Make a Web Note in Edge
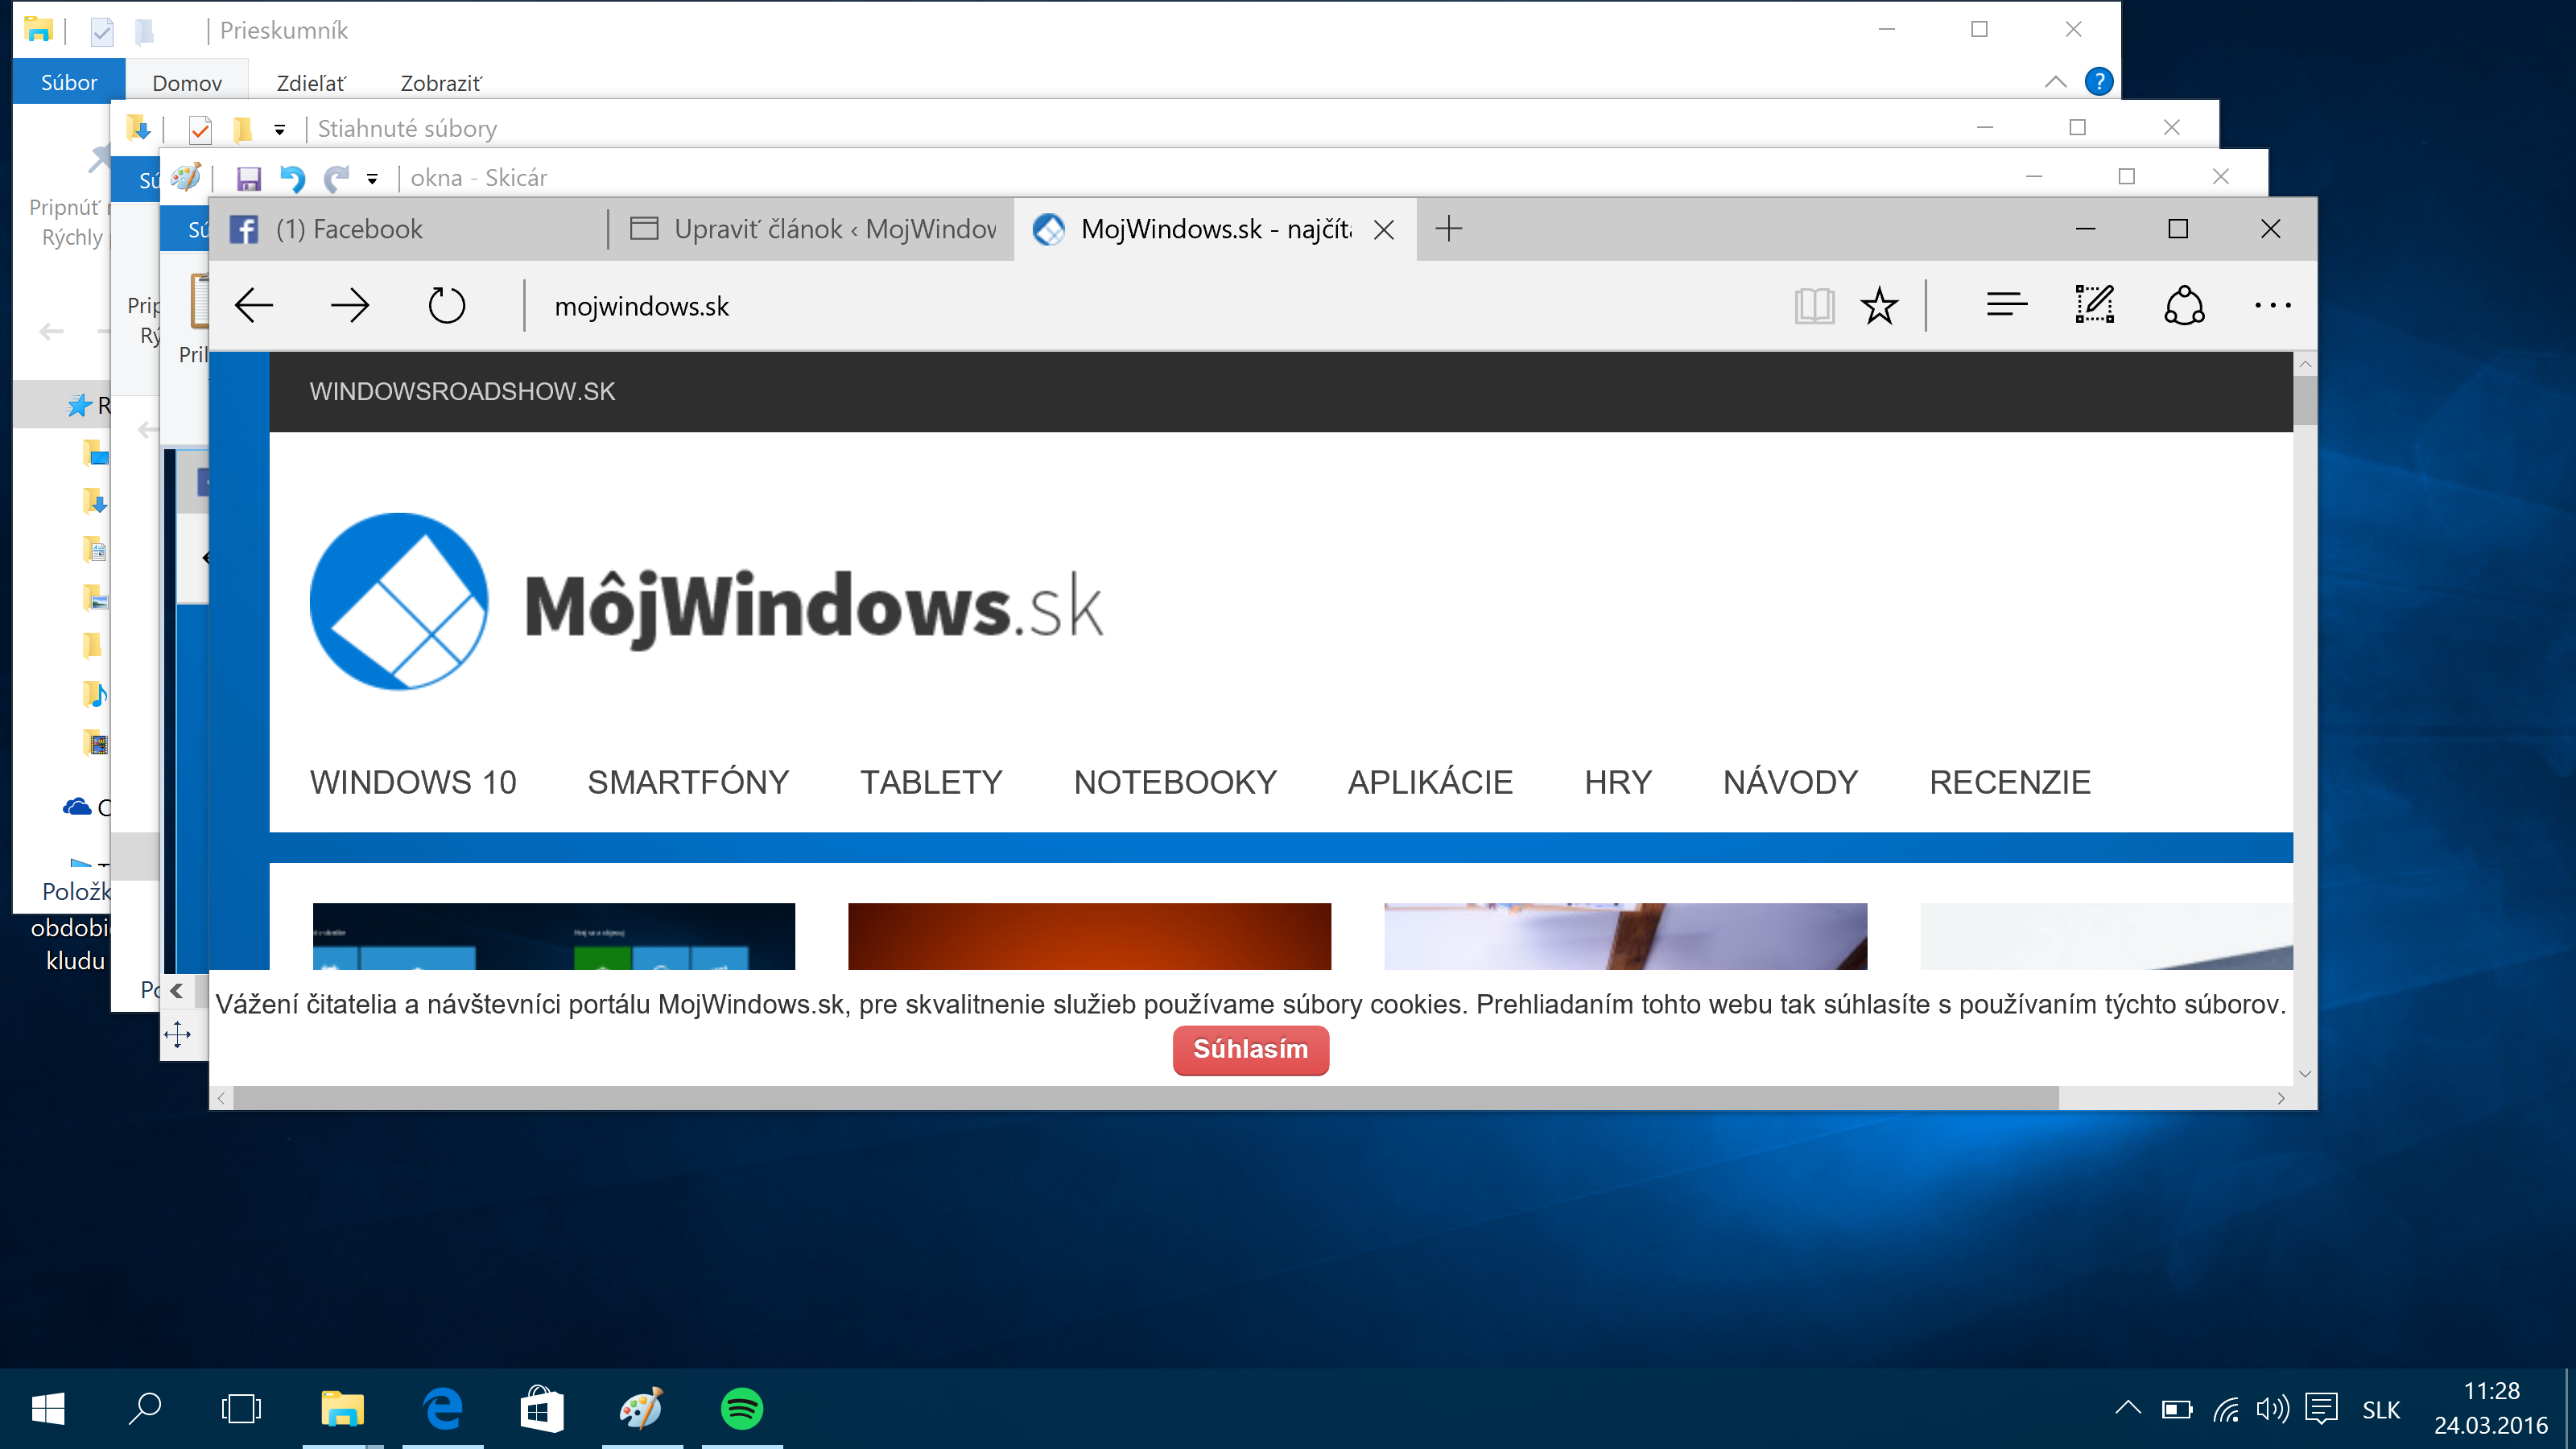The image size is (2576, 1449). 2094,304
